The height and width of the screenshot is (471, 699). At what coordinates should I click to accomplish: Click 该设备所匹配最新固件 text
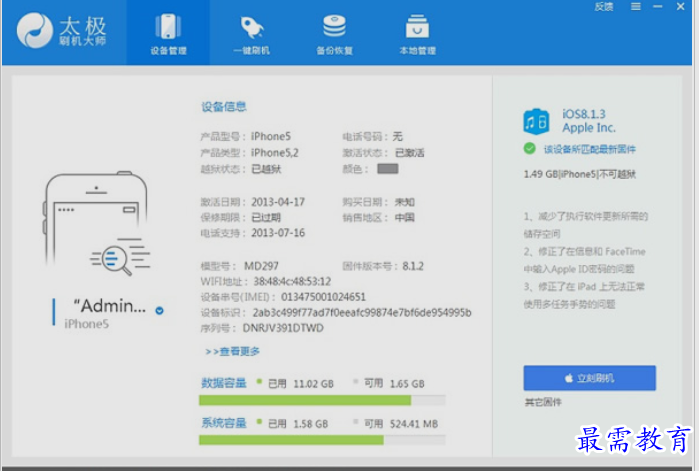(x=589, y=149)
